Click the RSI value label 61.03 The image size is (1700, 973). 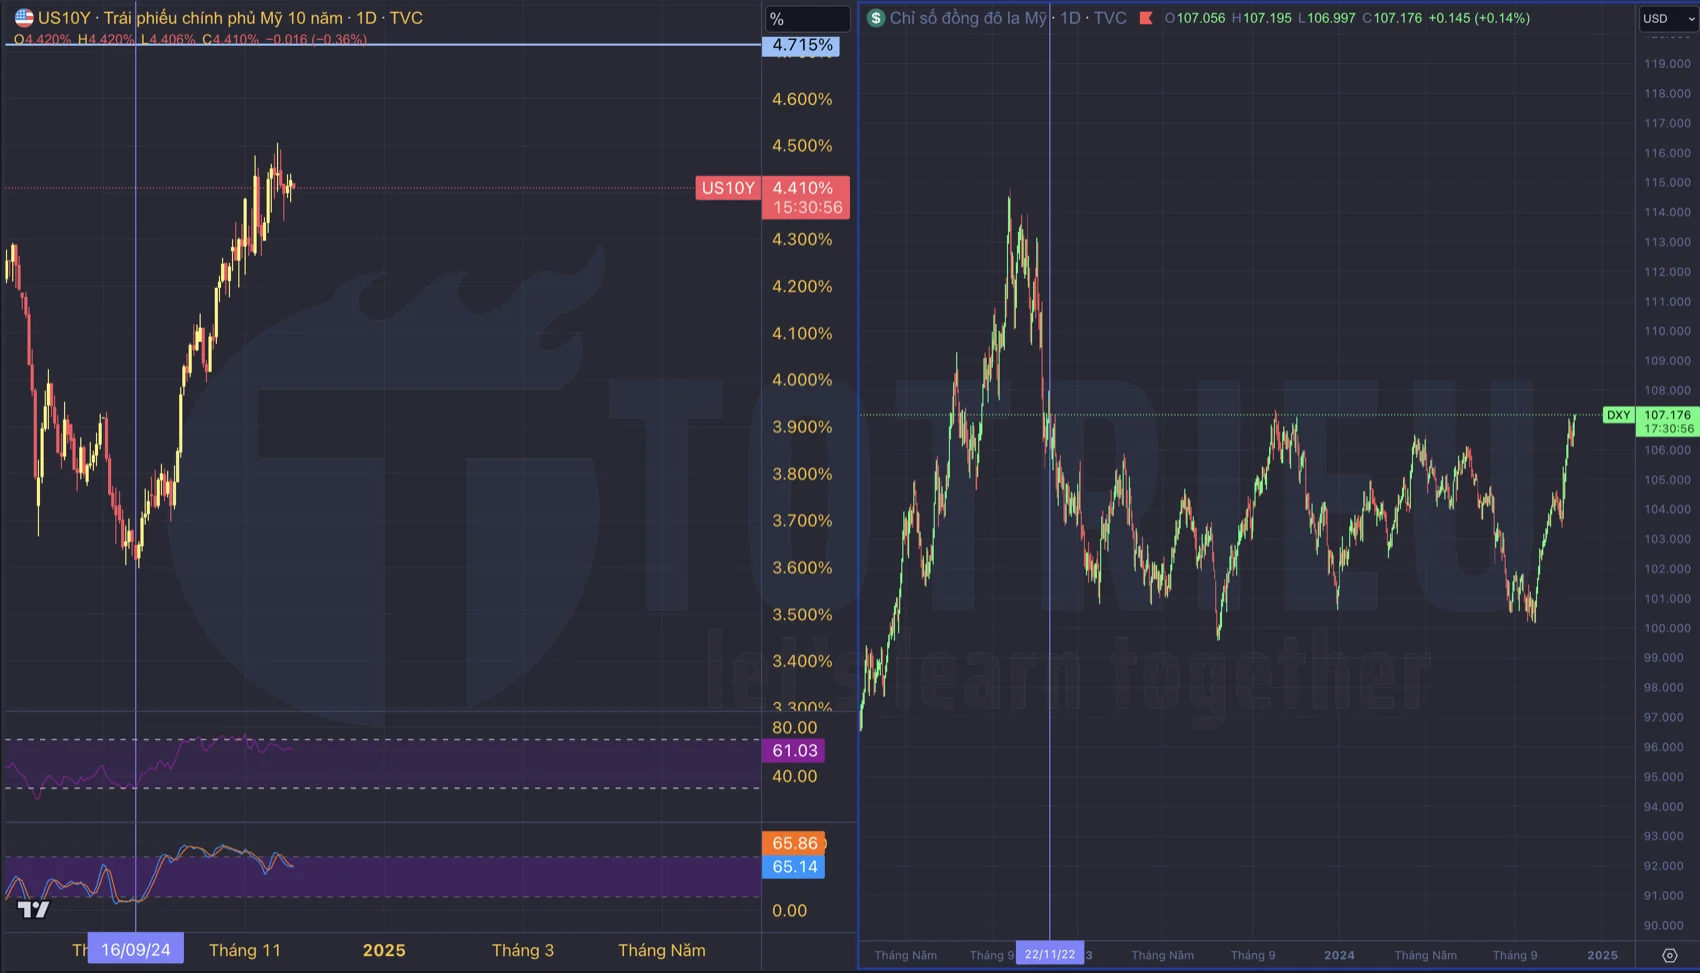pyautogui.click(x=794, y=750)
